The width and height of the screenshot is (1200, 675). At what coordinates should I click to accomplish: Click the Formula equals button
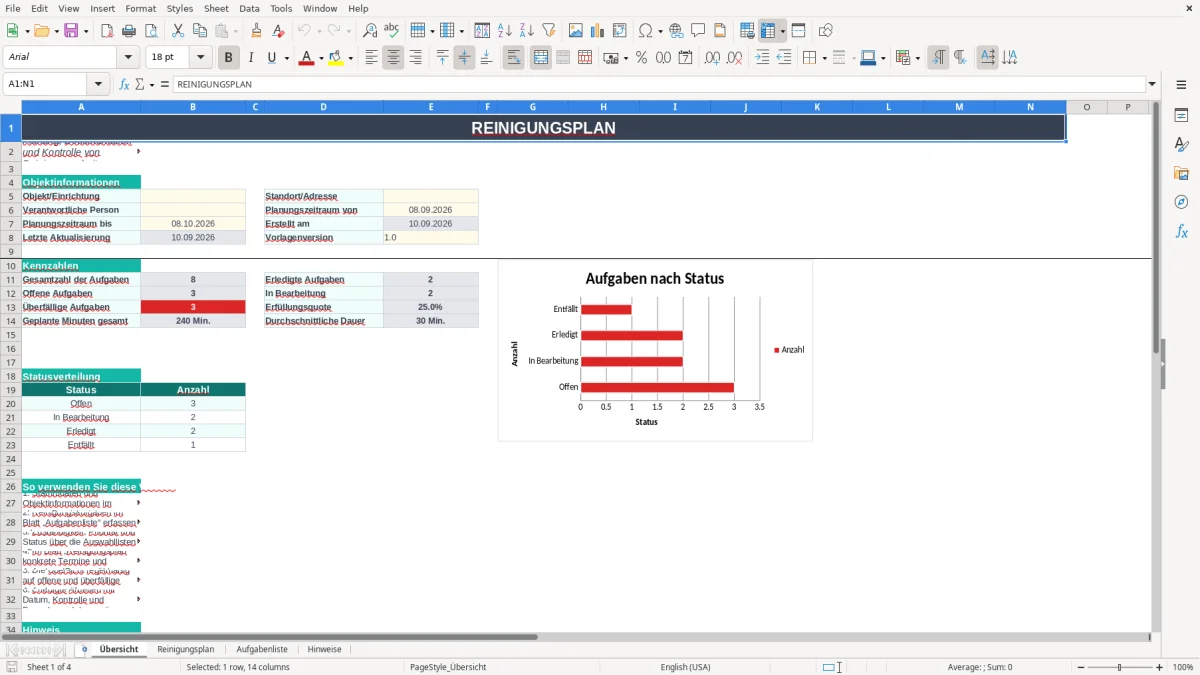coord(165,84)
